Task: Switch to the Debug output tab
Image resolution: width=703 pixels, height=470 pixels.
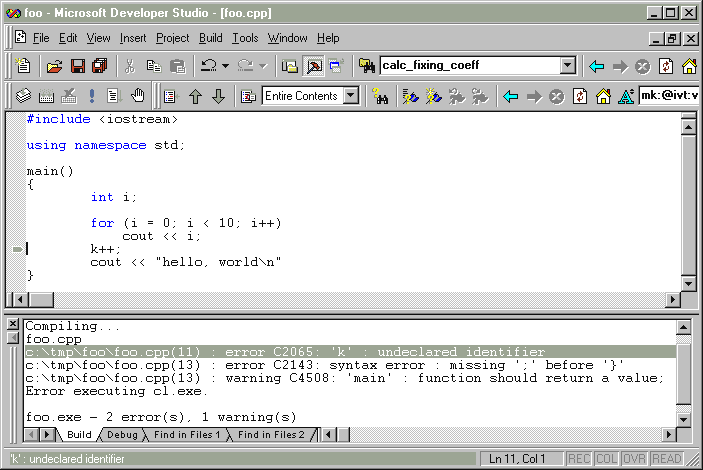Action: 122,435
